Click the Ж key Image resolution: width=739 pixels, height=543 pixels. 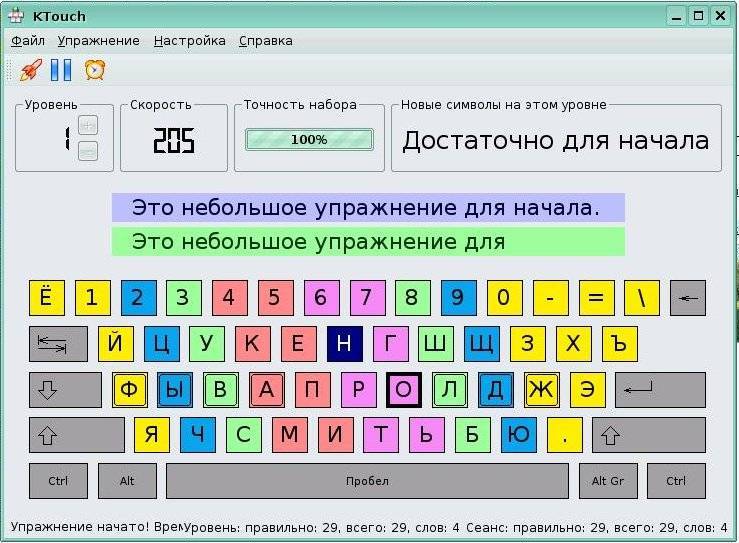[542, 390]
